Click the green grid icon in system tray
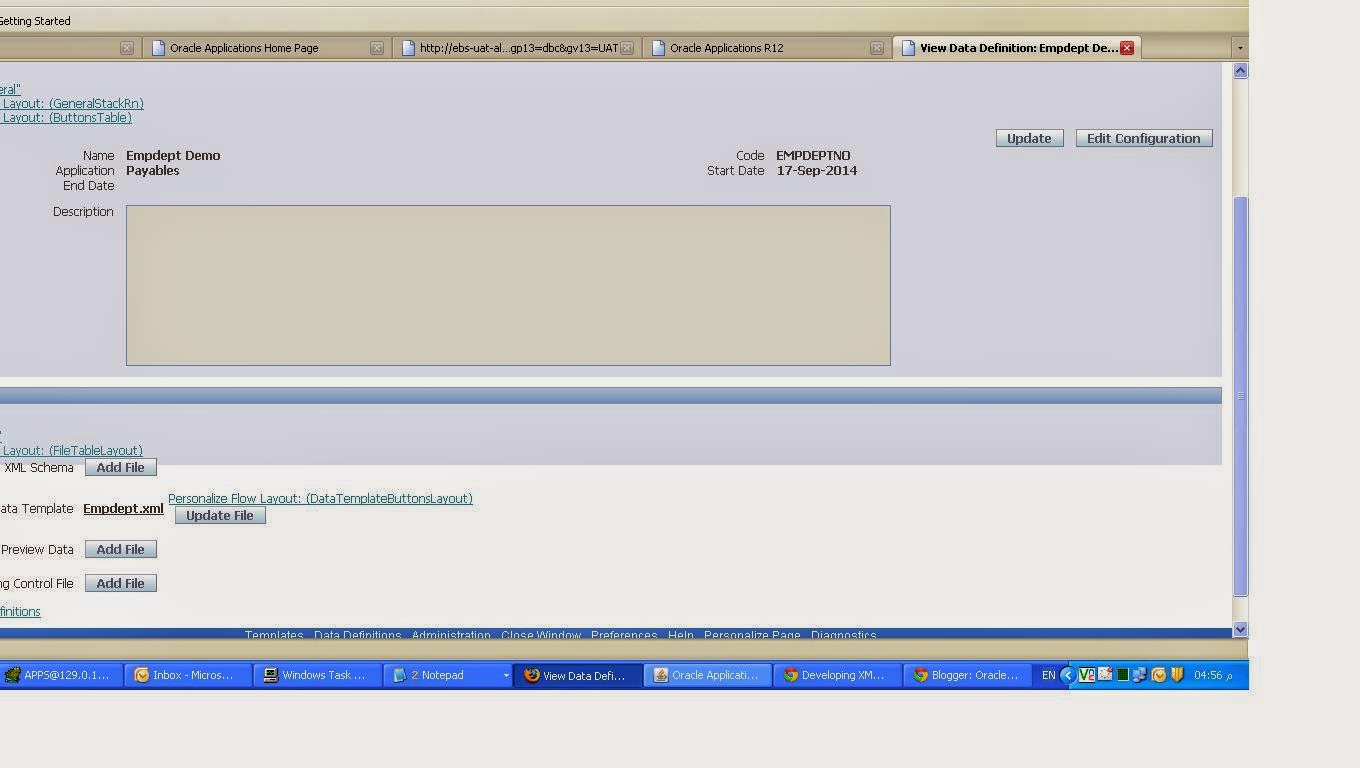The height and width of the screenshot is (768, 1360). point(1122,675)
